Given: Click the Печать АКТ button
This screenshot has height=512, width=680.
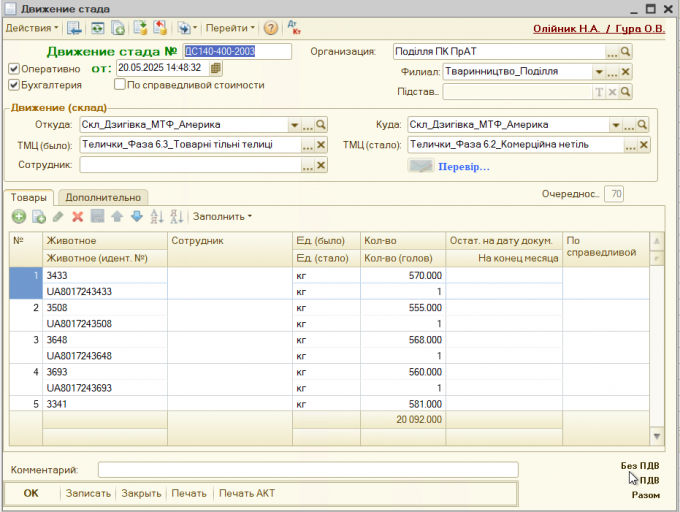Looking at the screenshot, I should (x=247, y=493).
